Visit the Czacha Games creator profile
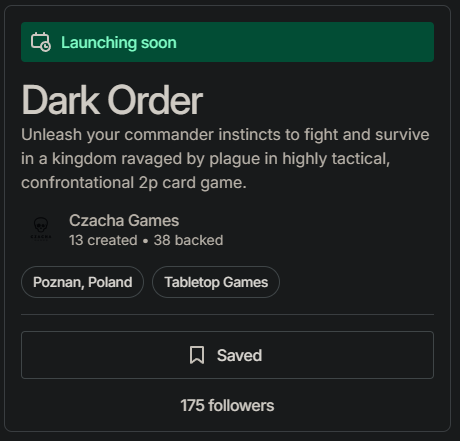 click(x=124, y=220)
